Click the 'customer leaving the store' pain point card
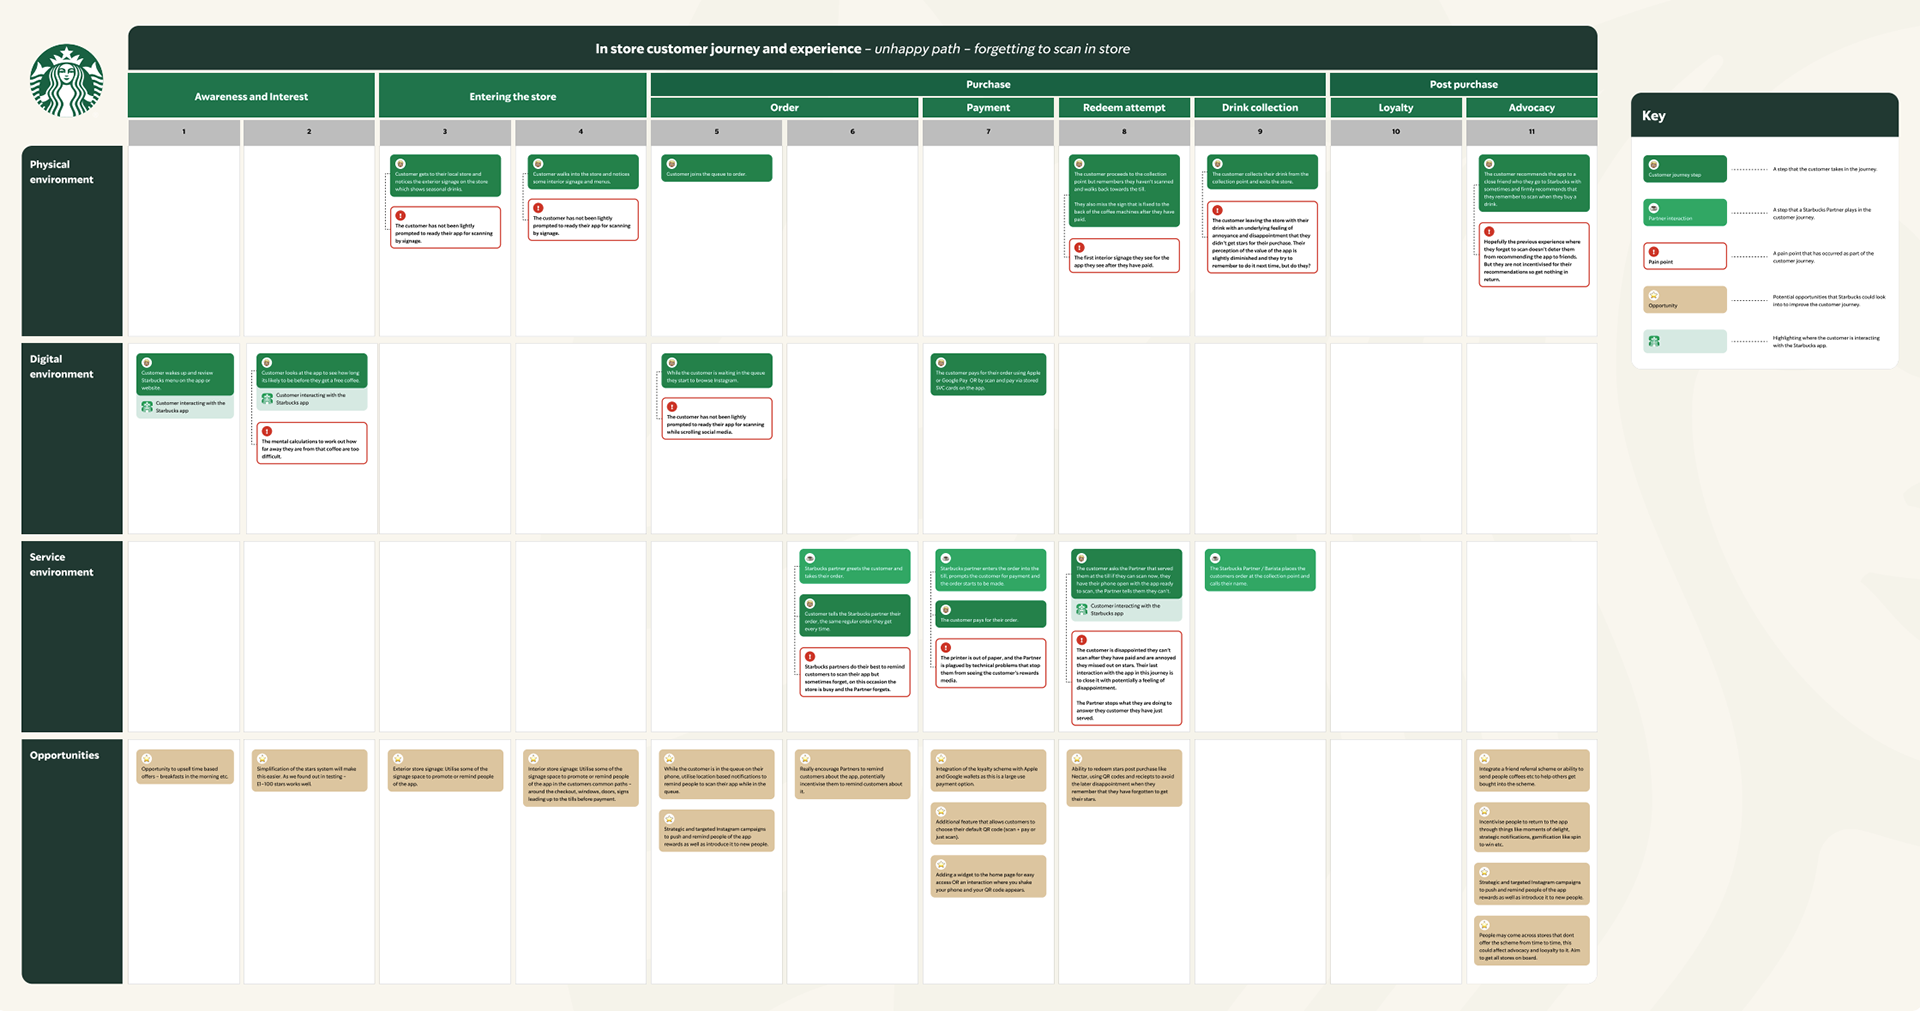1920x1011 pixels. (1262, 237)
